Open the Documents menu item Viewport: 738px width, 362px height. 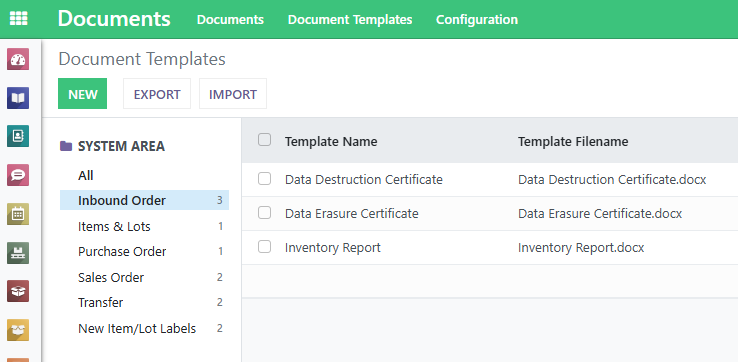point(230,20)
